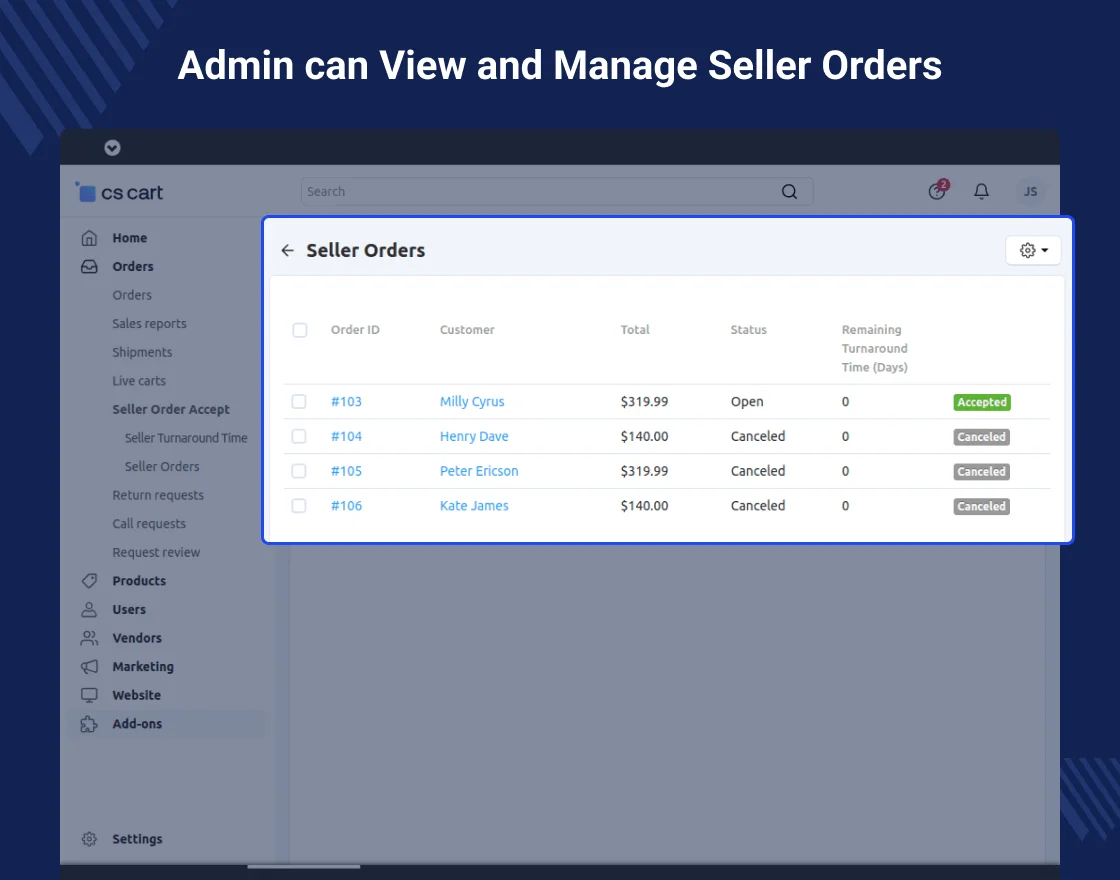The width and height of the screenshot is (1120, 880).
Task: Go to Sales reports in sidebar
Action: [149, 324]
